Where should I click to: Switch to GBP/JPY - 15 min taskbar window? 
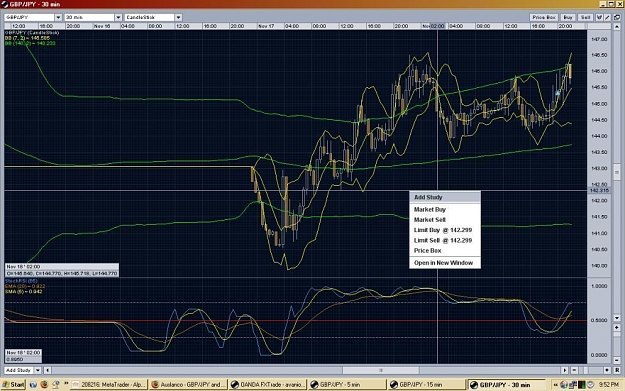tap(427, 385)
